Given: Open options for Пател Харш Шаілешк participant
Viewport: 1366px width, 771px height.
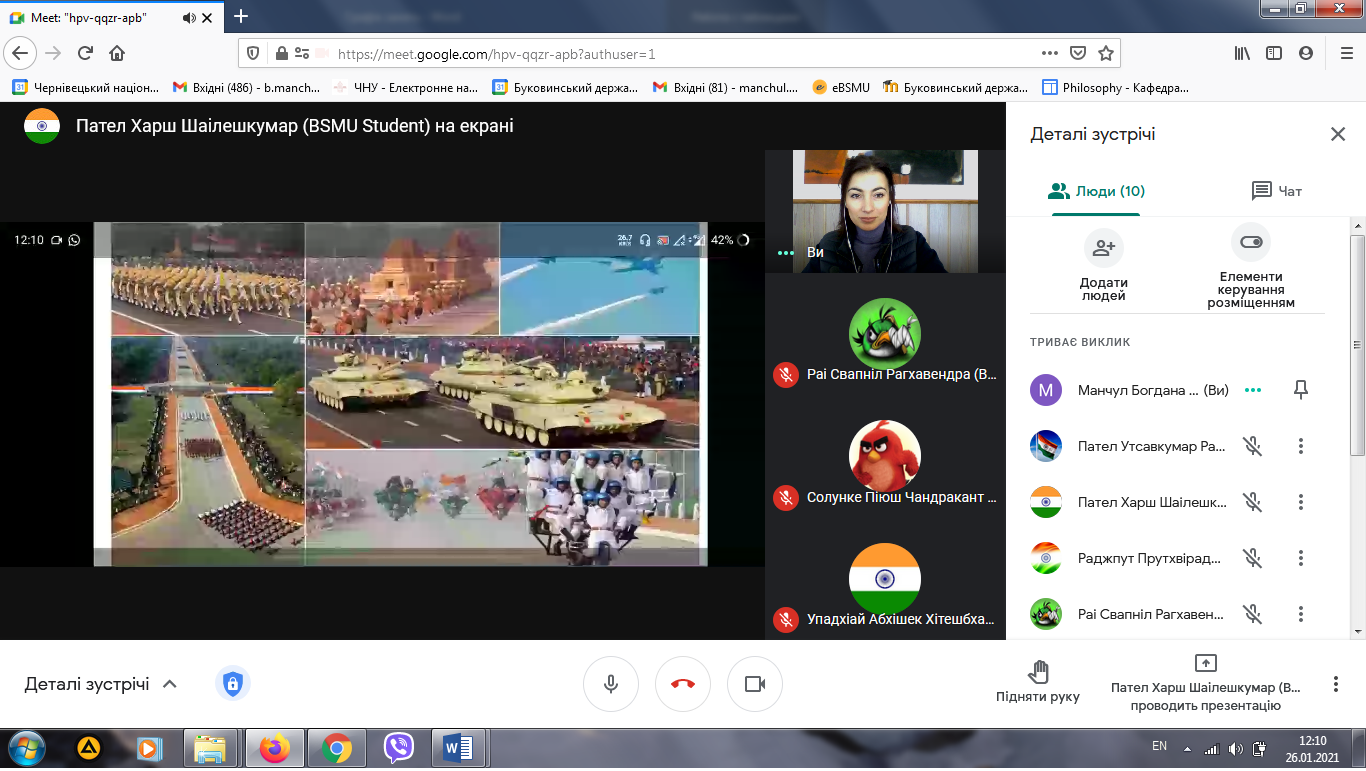Looking at the screenshot, I should click(1301, 502).
